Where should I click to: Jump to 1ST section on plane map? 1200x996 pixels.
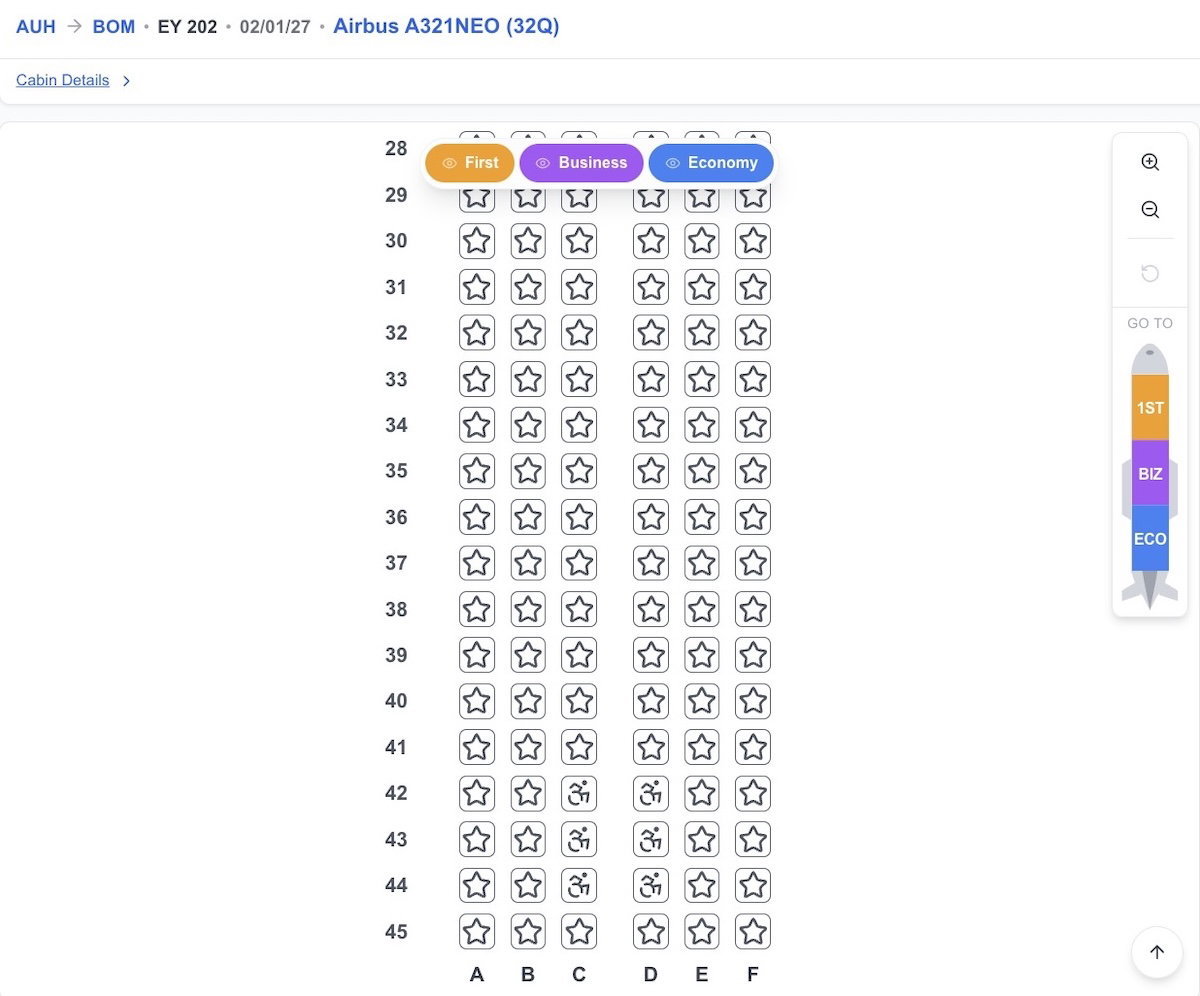click(1150, 408)
